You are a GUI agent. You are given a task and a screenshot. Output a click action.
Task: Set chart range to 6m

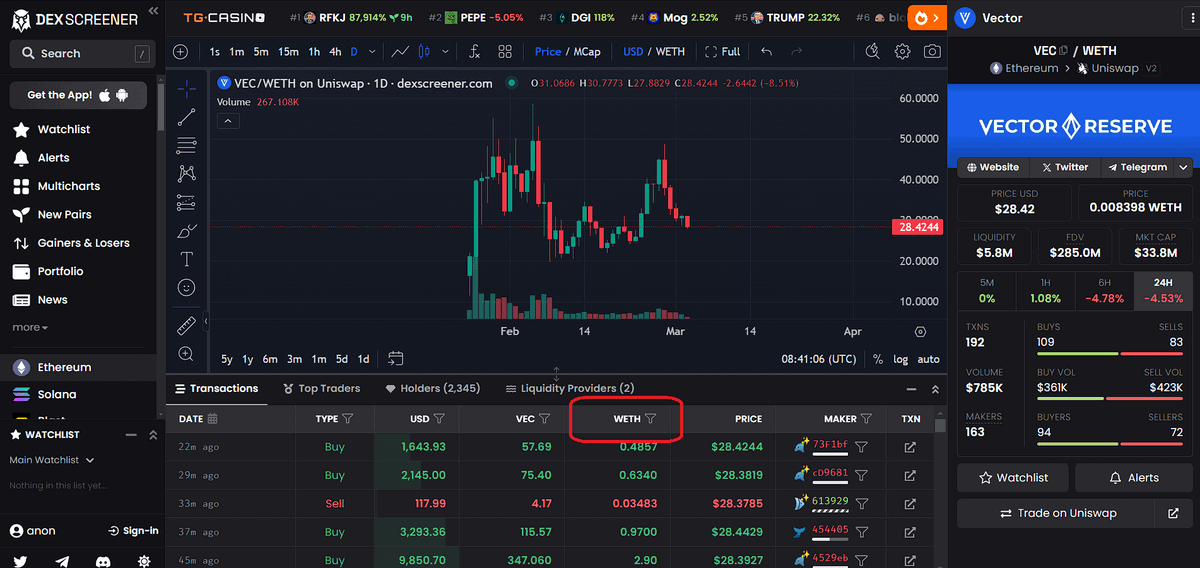pos(270,359)
